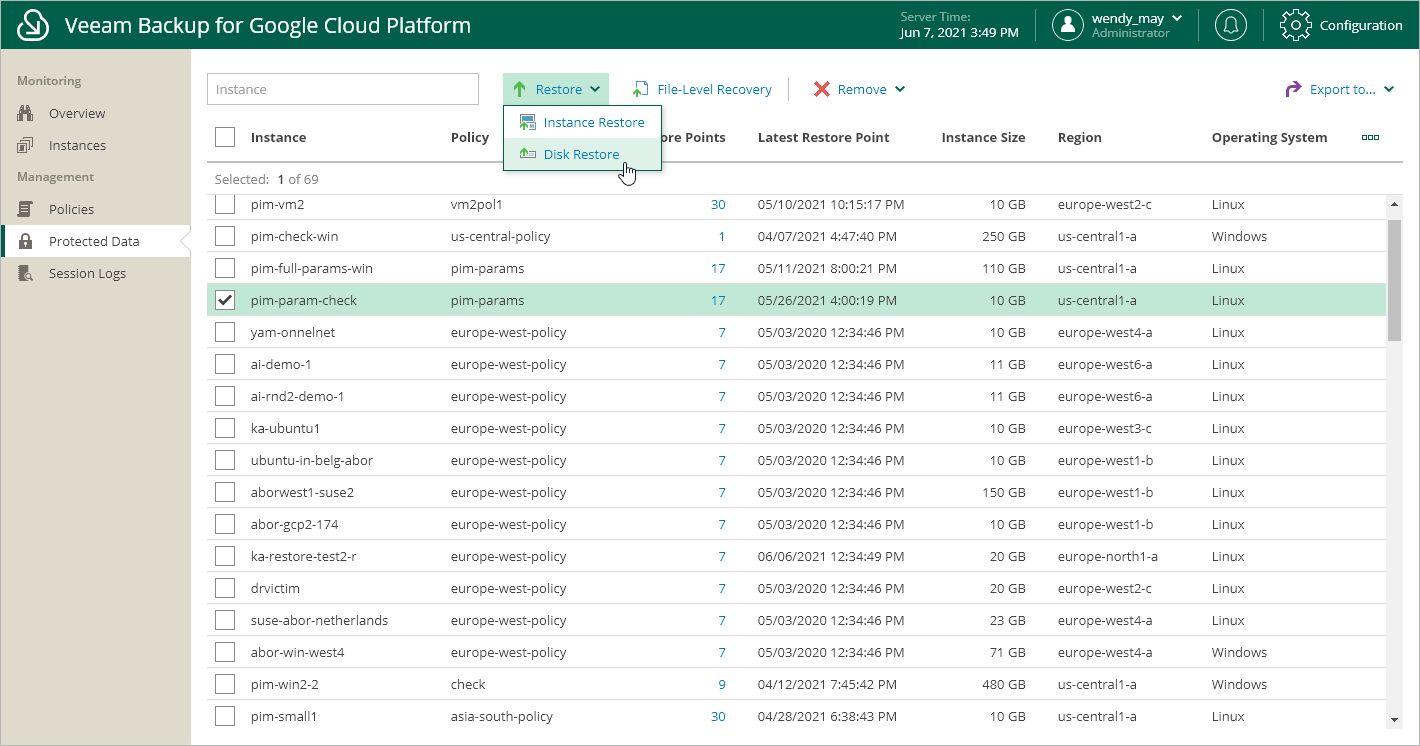The width and height of the screenshot is (1420, 746).
Task: Collapse the Restore dropdown arrow
Action: tap(595, 89)
